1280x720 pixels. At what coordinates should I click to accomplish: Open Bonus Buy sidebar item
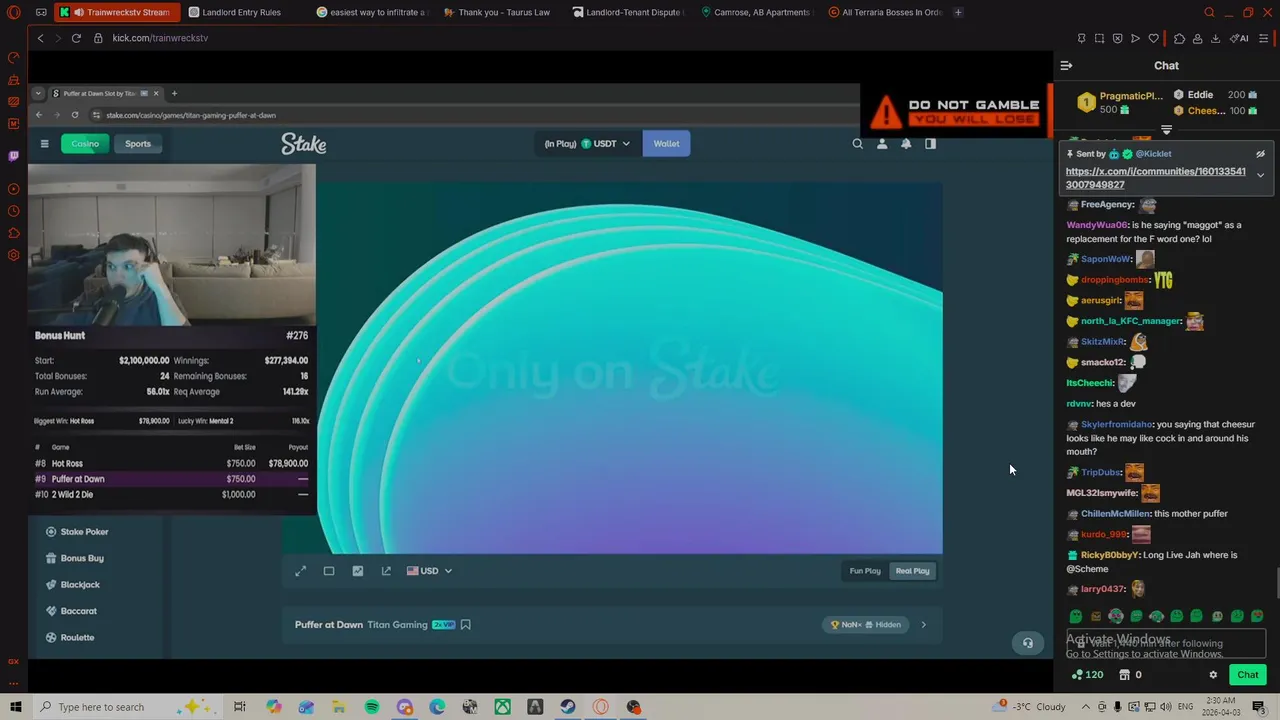[x=82, y=558]
